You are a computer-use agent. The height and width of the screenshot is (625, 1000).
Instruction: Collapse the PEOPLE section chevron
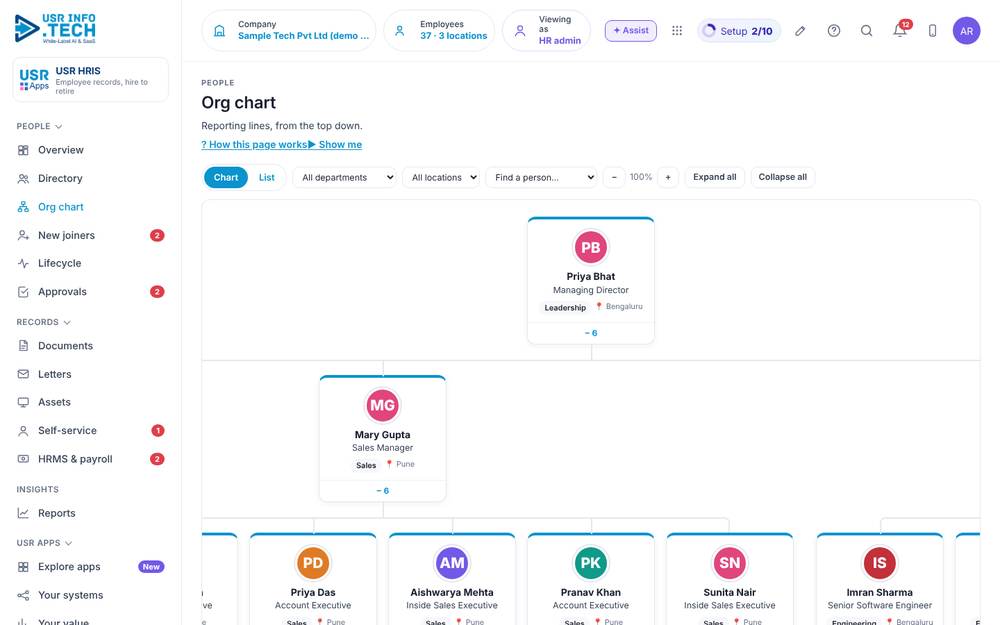(x=59, y=127)
